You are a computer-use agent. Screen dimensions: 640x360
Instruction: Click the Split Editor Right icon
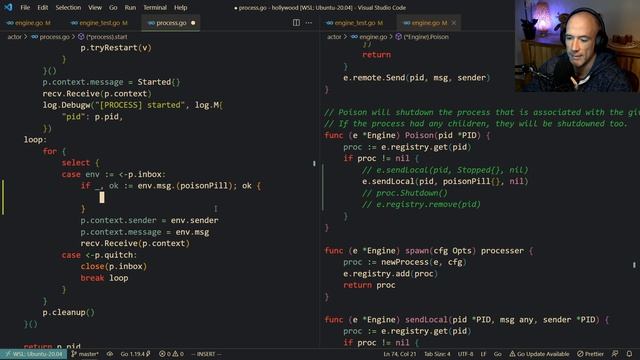(x=296, y=23)
